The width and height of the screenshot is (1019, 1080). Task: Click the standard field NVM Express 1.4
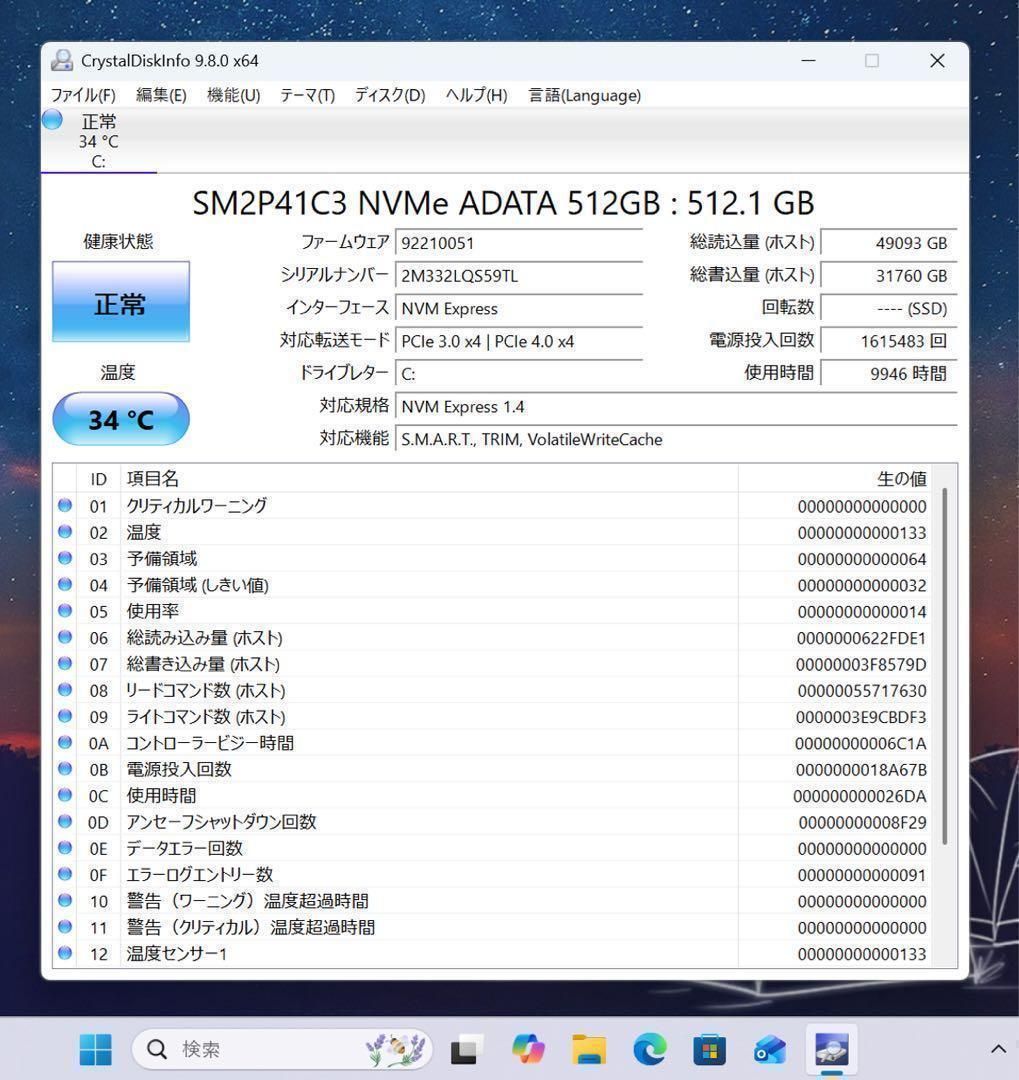676,406
